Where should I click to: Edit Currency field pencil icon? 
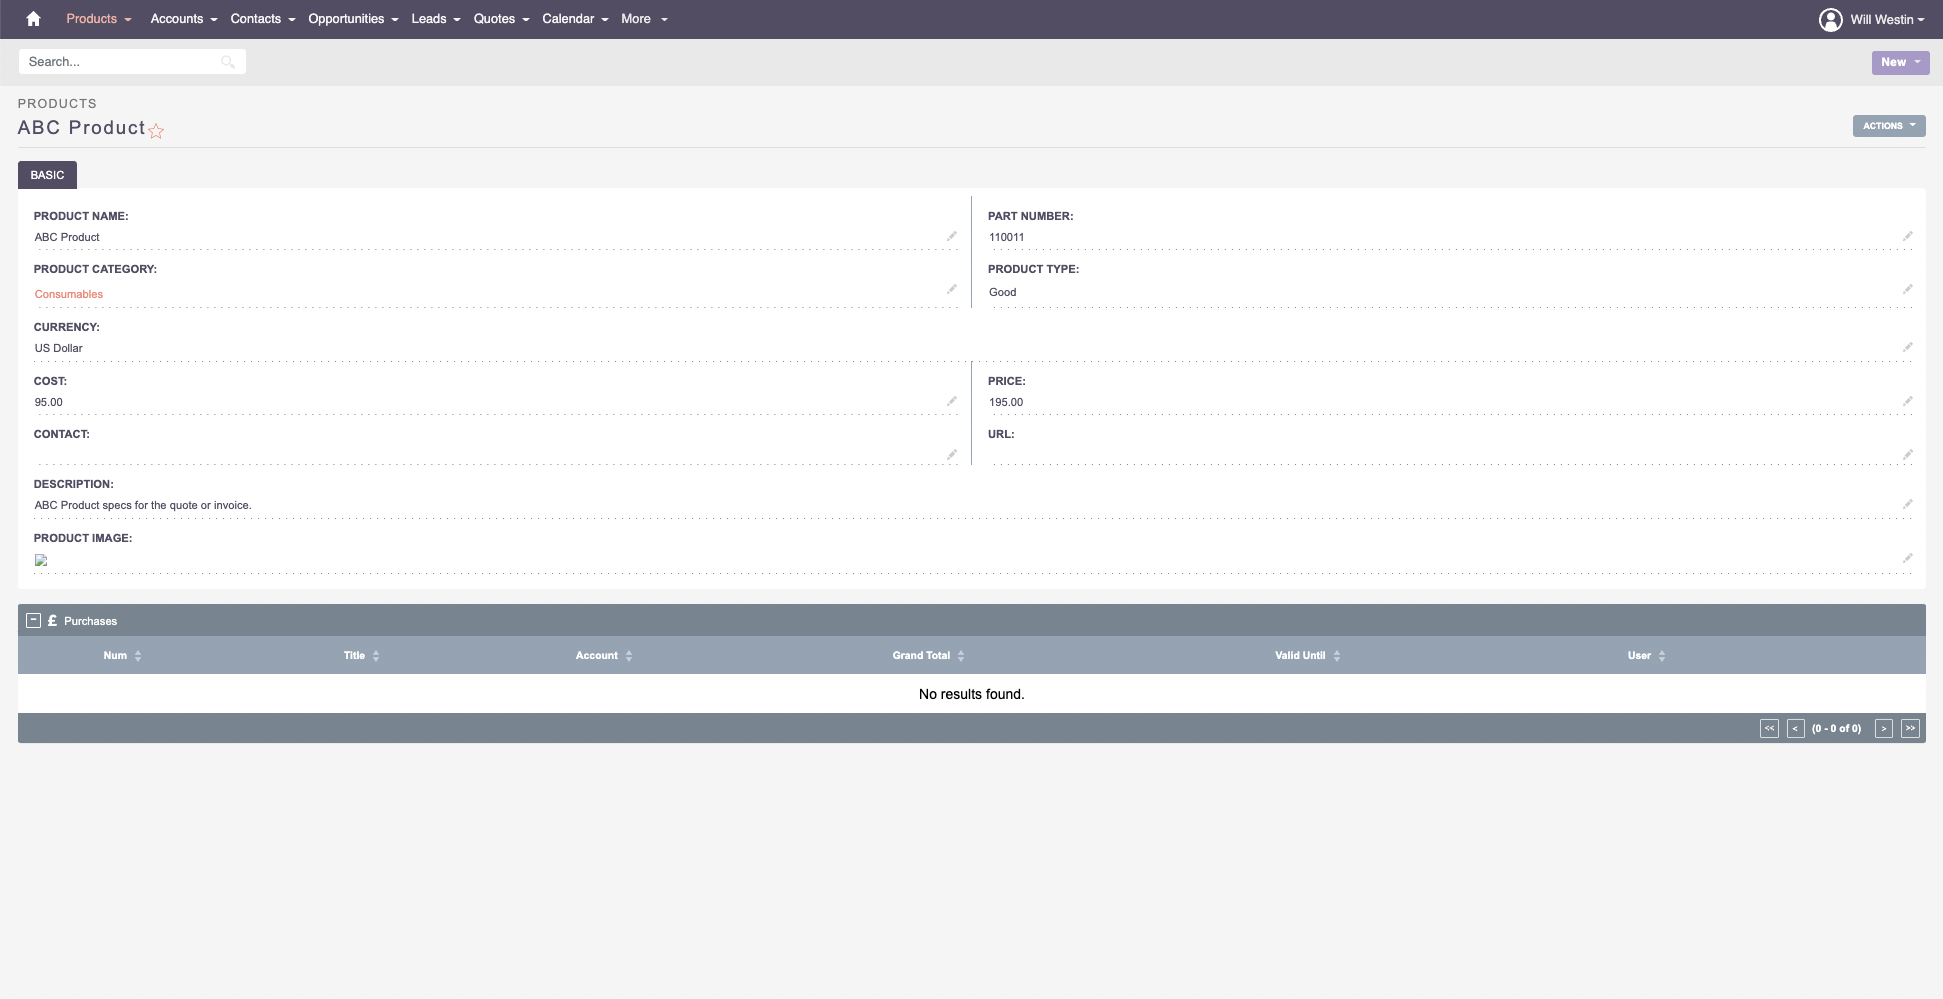click(x=1908, y=348)
